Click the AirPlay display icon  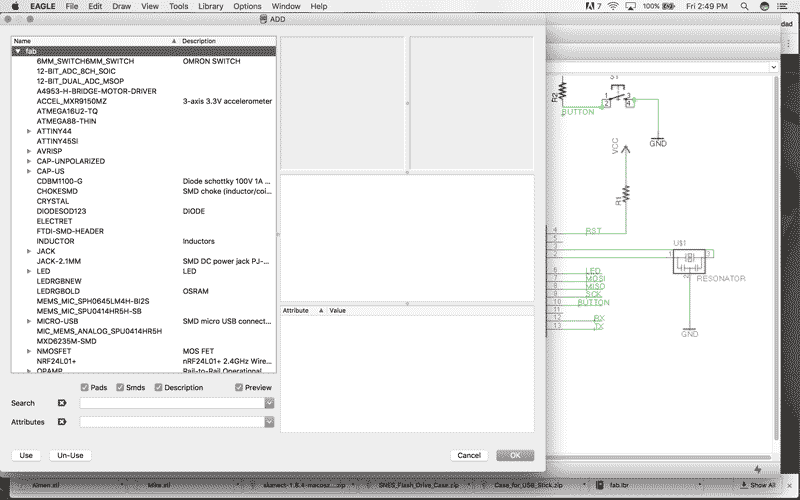click(631, 6)
